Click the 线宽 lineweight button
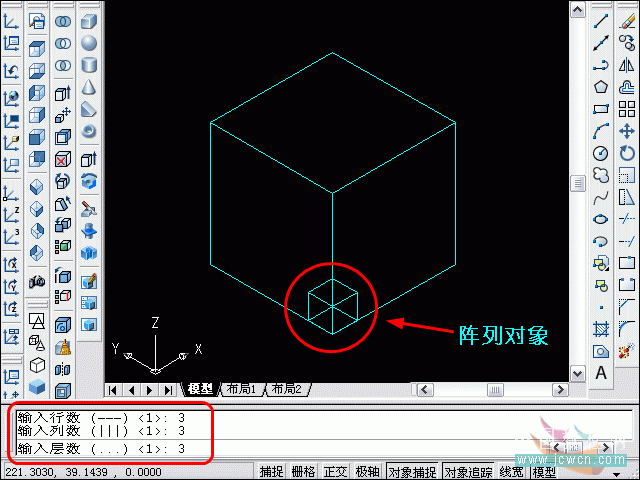This screenshot has width=640, height=480. click(511, 472)
